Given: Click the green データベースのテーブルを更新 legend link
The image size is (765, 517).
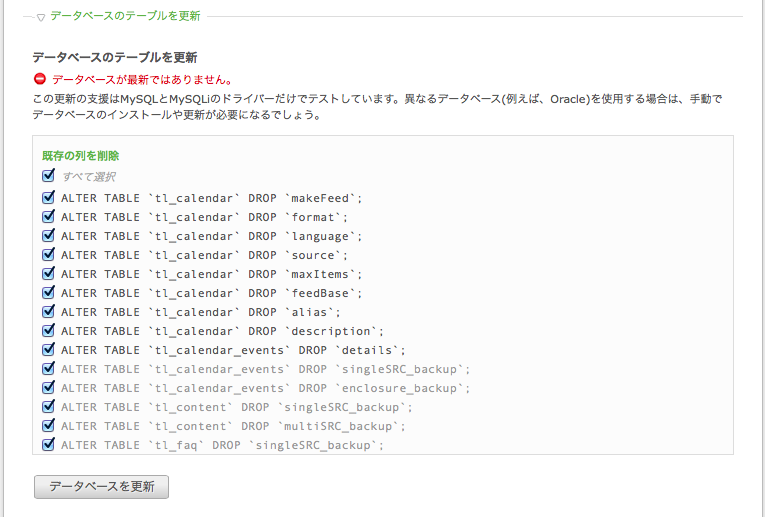Looking at the screenshot, I should coord(125,16).
